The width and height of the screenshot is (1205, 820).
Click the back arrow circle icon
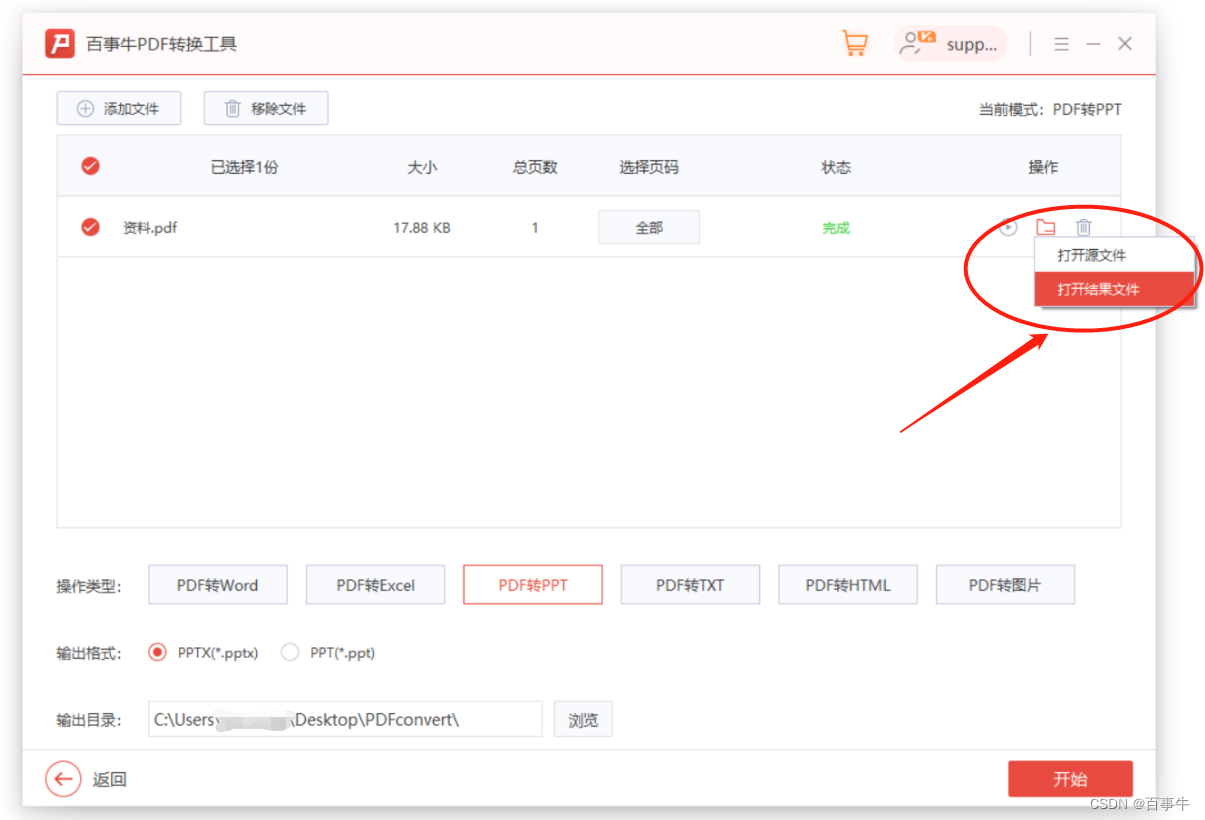pos(63,779)
